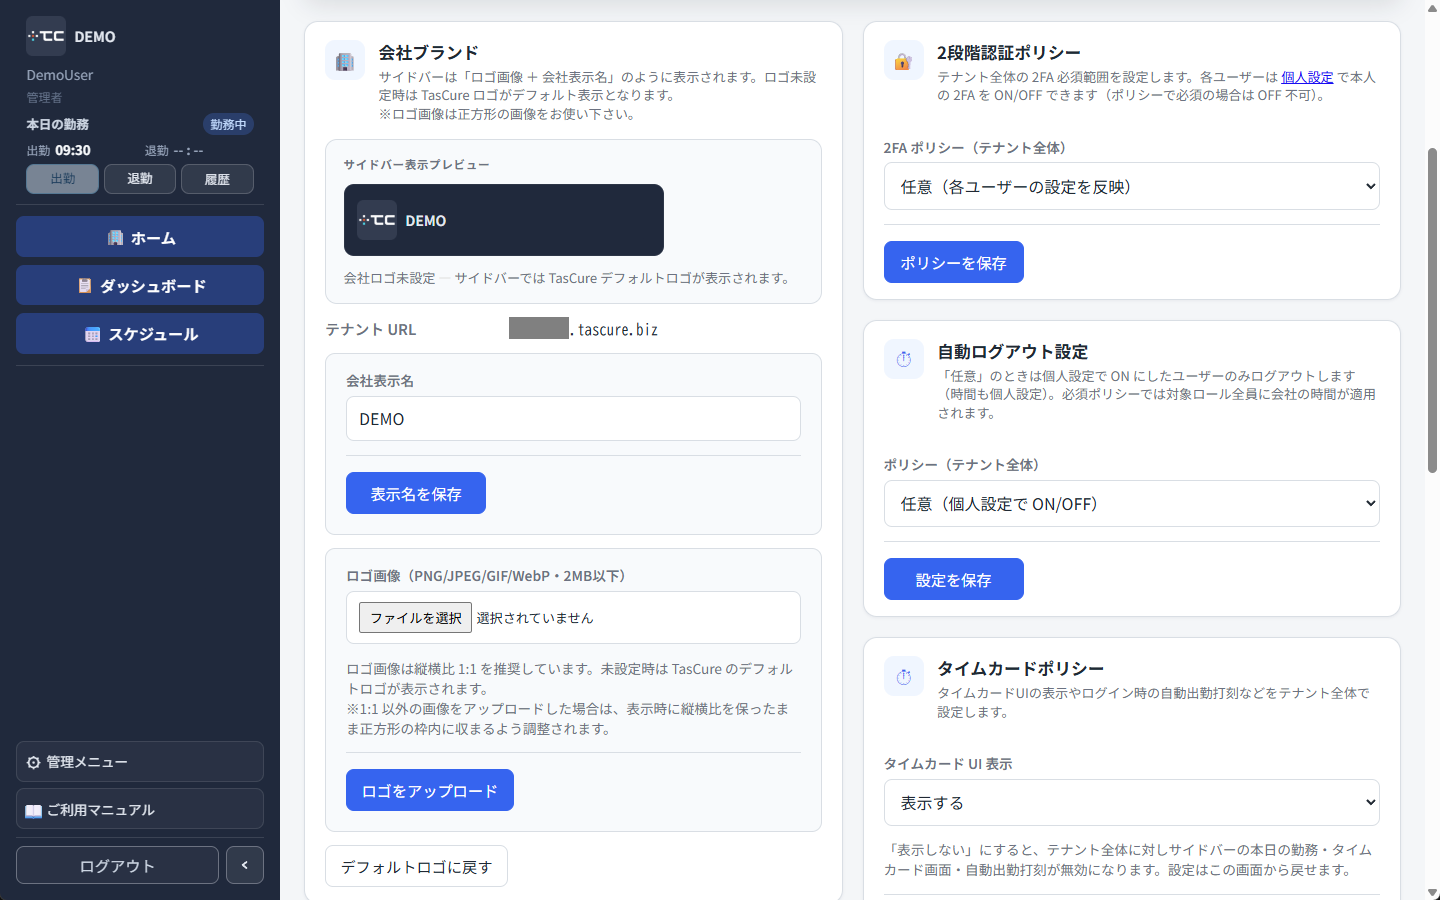1440x900 pixels.
Task: Click the timer icon beside 自動ログアウト設定
Action: pyautogui.click(x=903, y=360)
